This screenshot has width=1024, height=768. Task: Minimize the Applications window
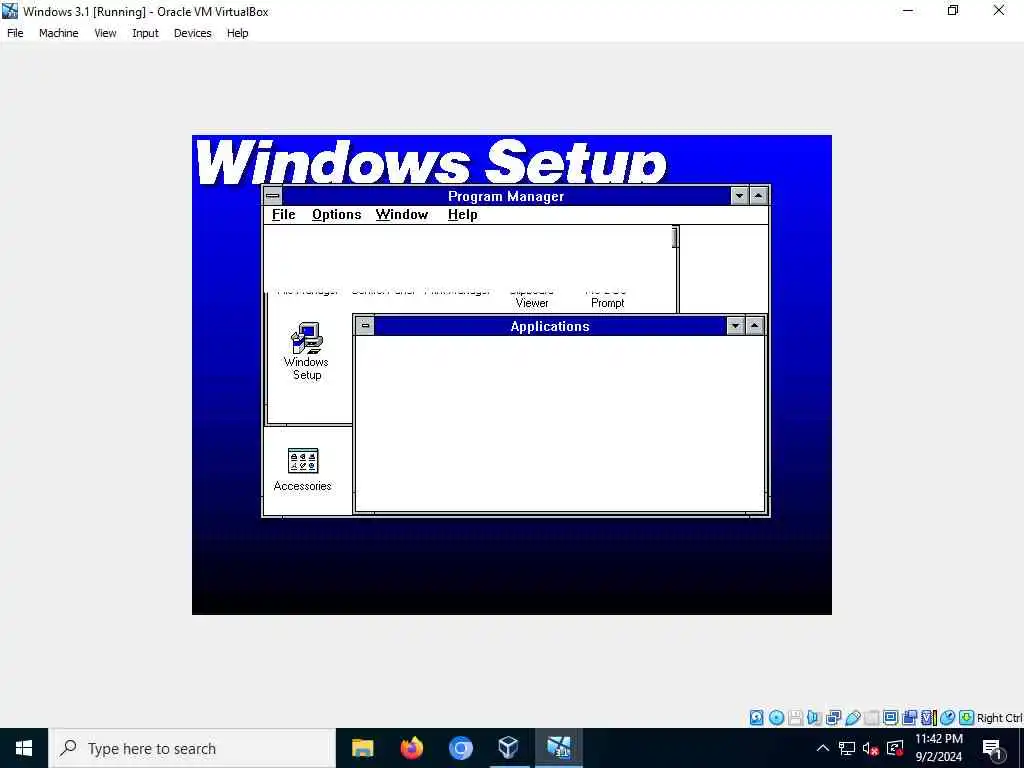(x=735, y=325)
